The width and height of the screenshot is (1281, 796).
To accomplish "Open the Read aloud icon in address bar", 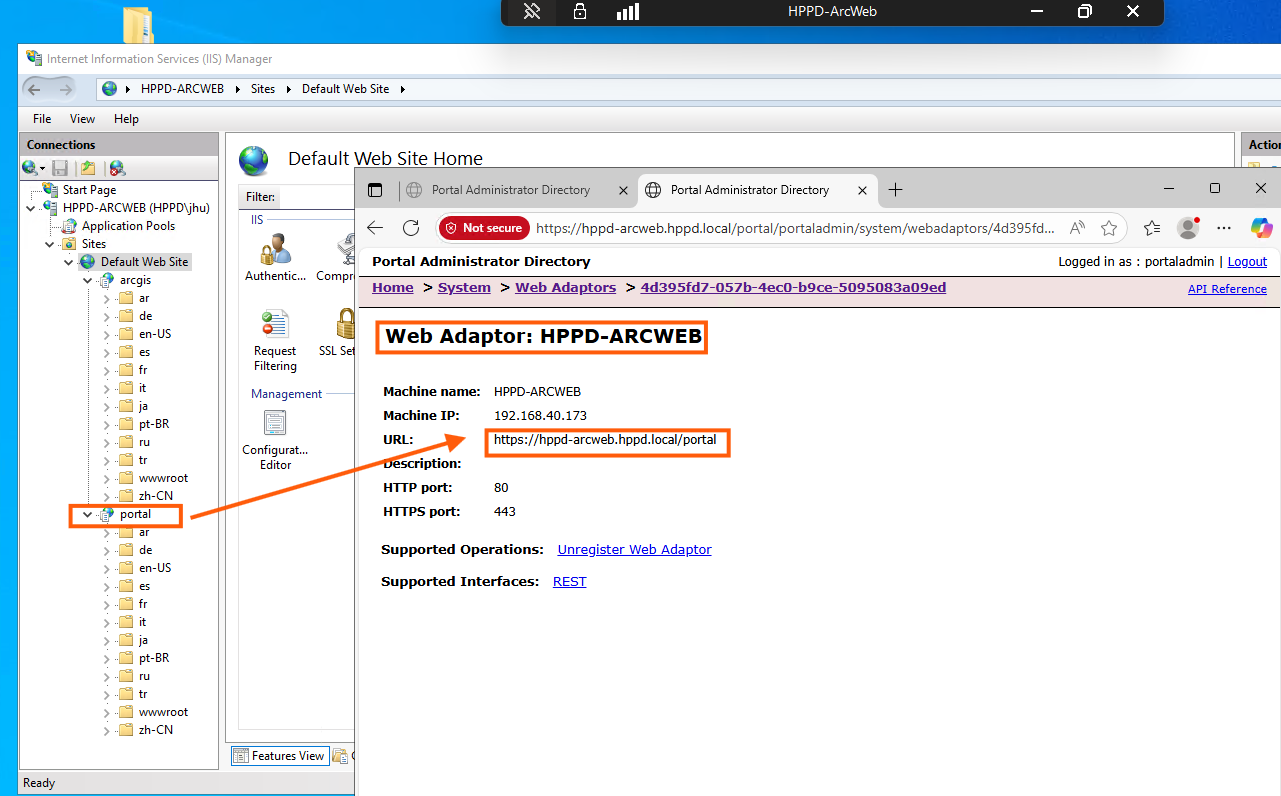I will click(1077, 228).
